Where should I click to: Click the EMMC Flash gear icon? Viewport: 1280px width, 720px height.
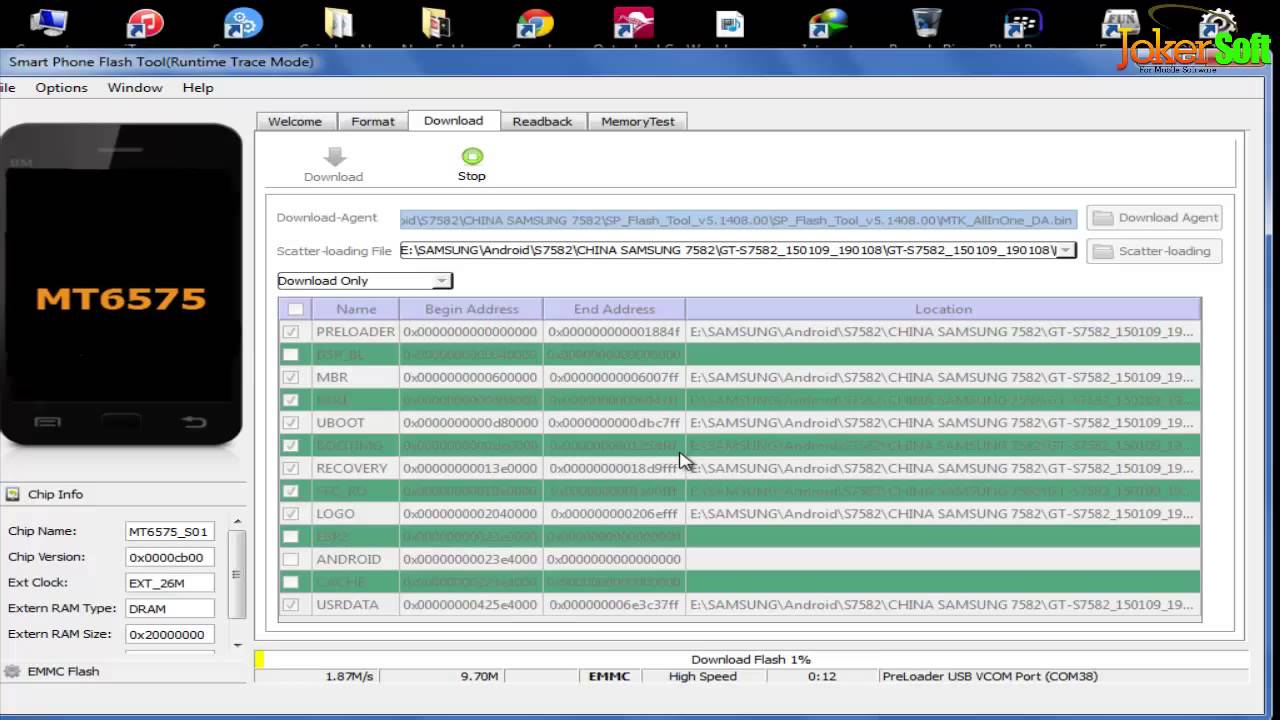click(13, 671)
